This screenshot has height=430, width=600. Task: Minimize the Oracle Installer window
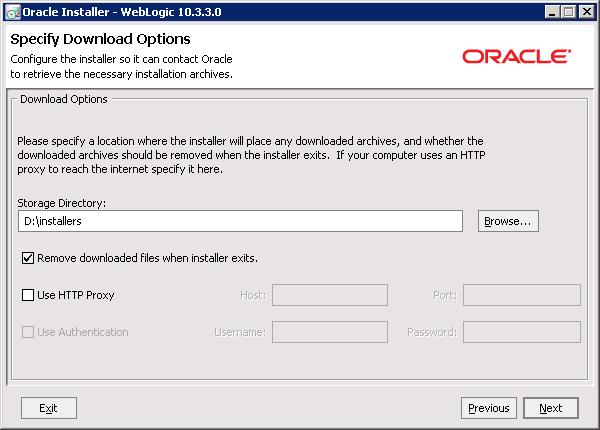pyautogui.click(x=552, y=12)
